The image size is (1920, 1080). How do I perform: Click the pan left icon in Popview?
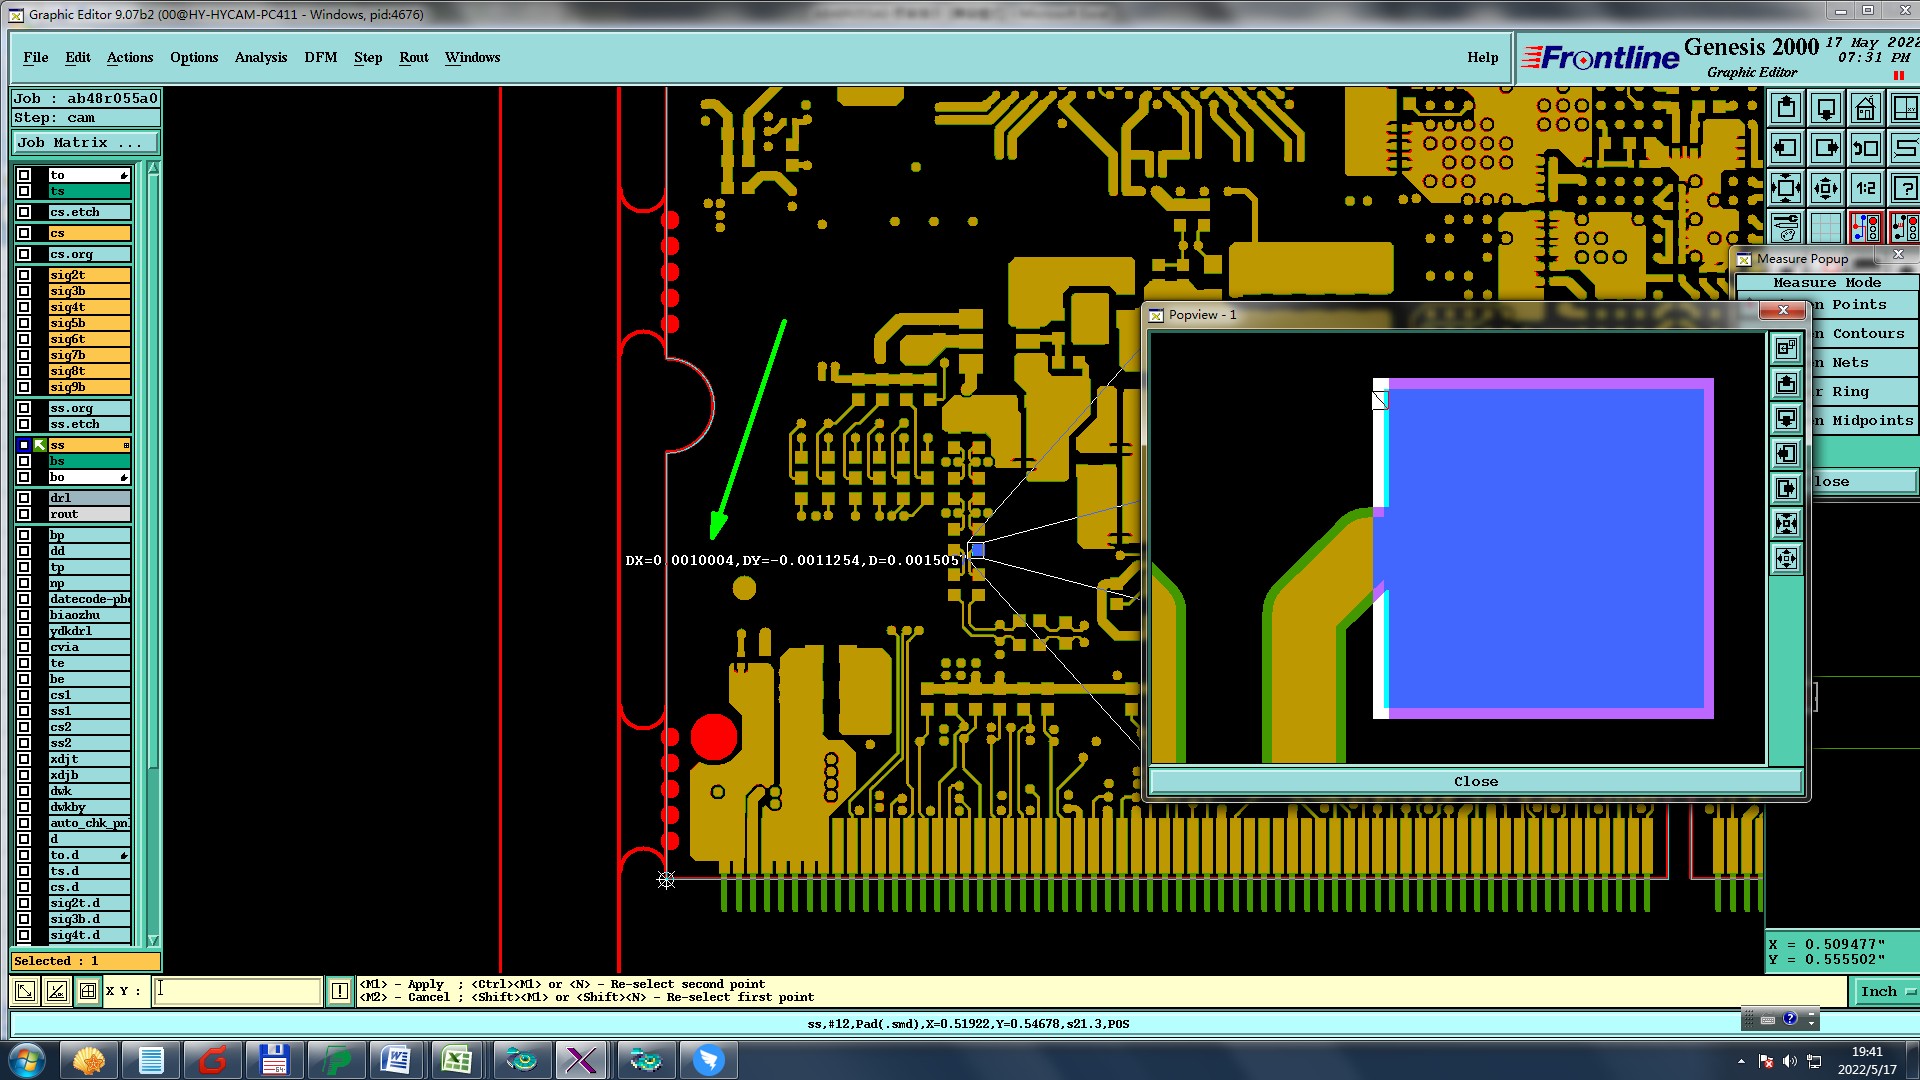(1786, 454)
